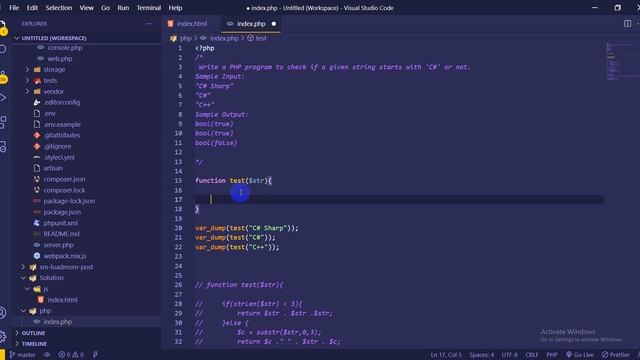640x360 pixels.
Task: Open the .env file
Action: [x=49, y=113]
